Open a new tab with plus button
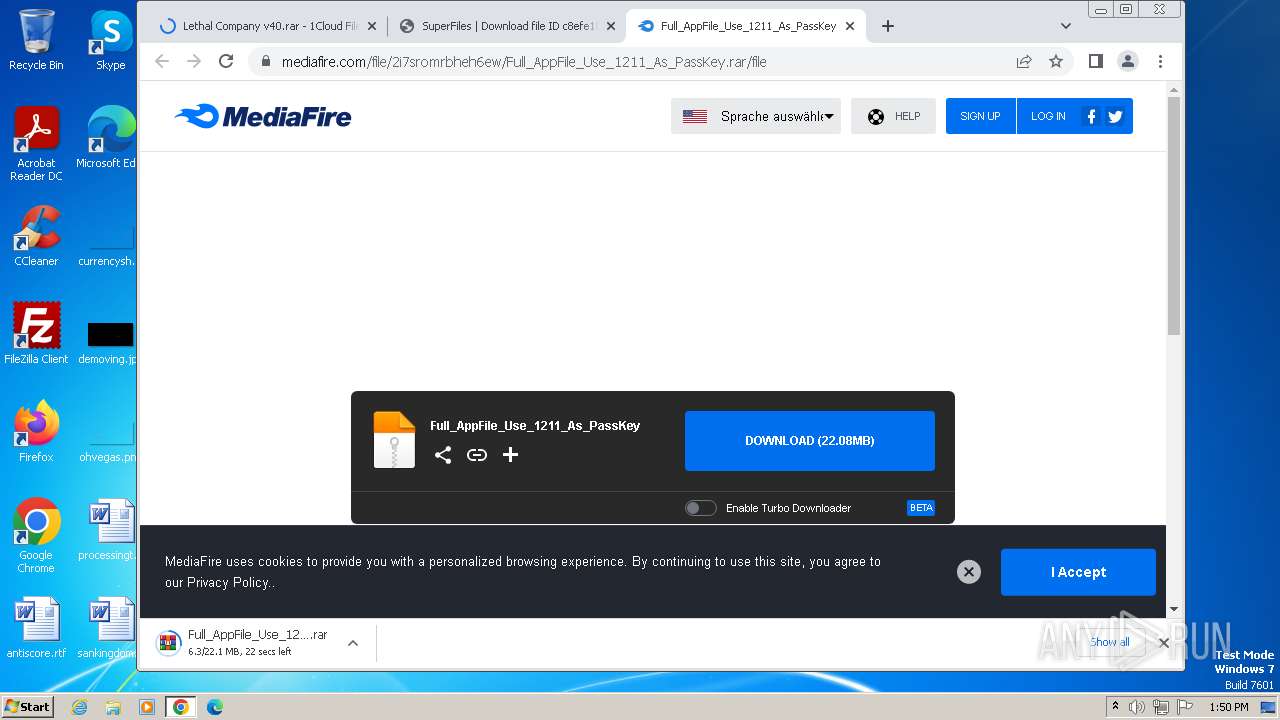The image size is (1280, 720). tap(888, 26)
